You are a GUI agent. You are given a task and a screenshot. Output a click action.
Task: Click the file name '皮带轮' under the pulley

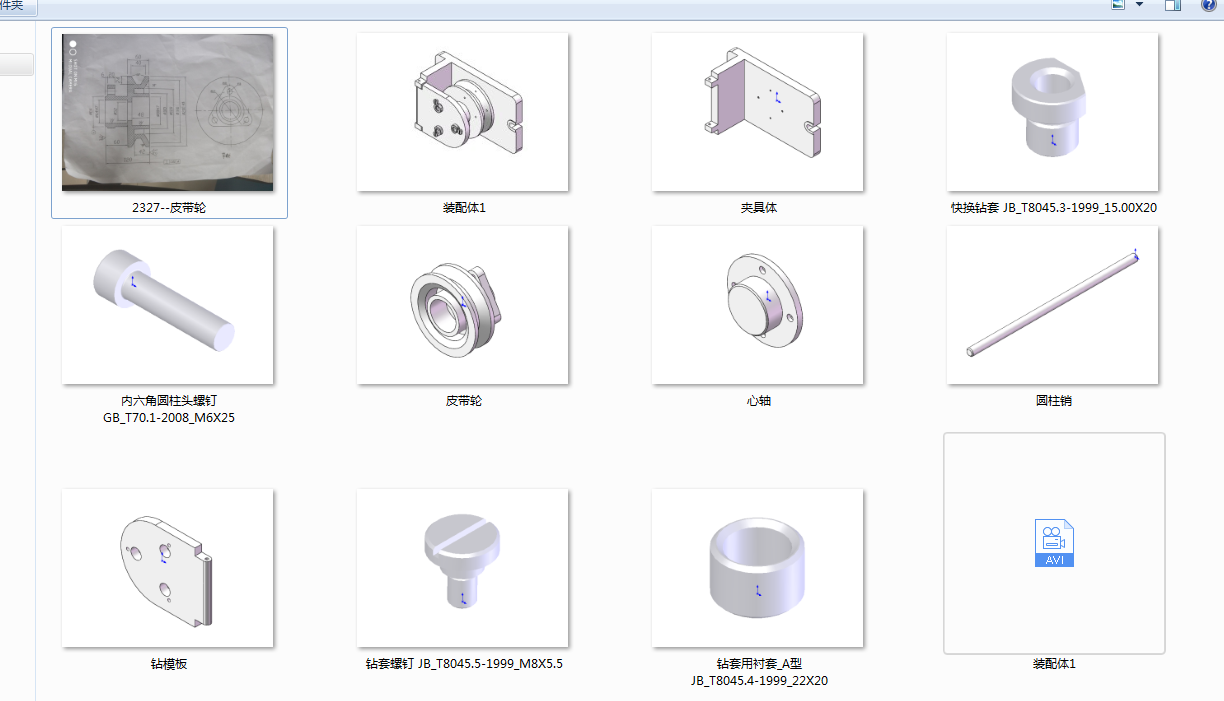click(464, 401)
